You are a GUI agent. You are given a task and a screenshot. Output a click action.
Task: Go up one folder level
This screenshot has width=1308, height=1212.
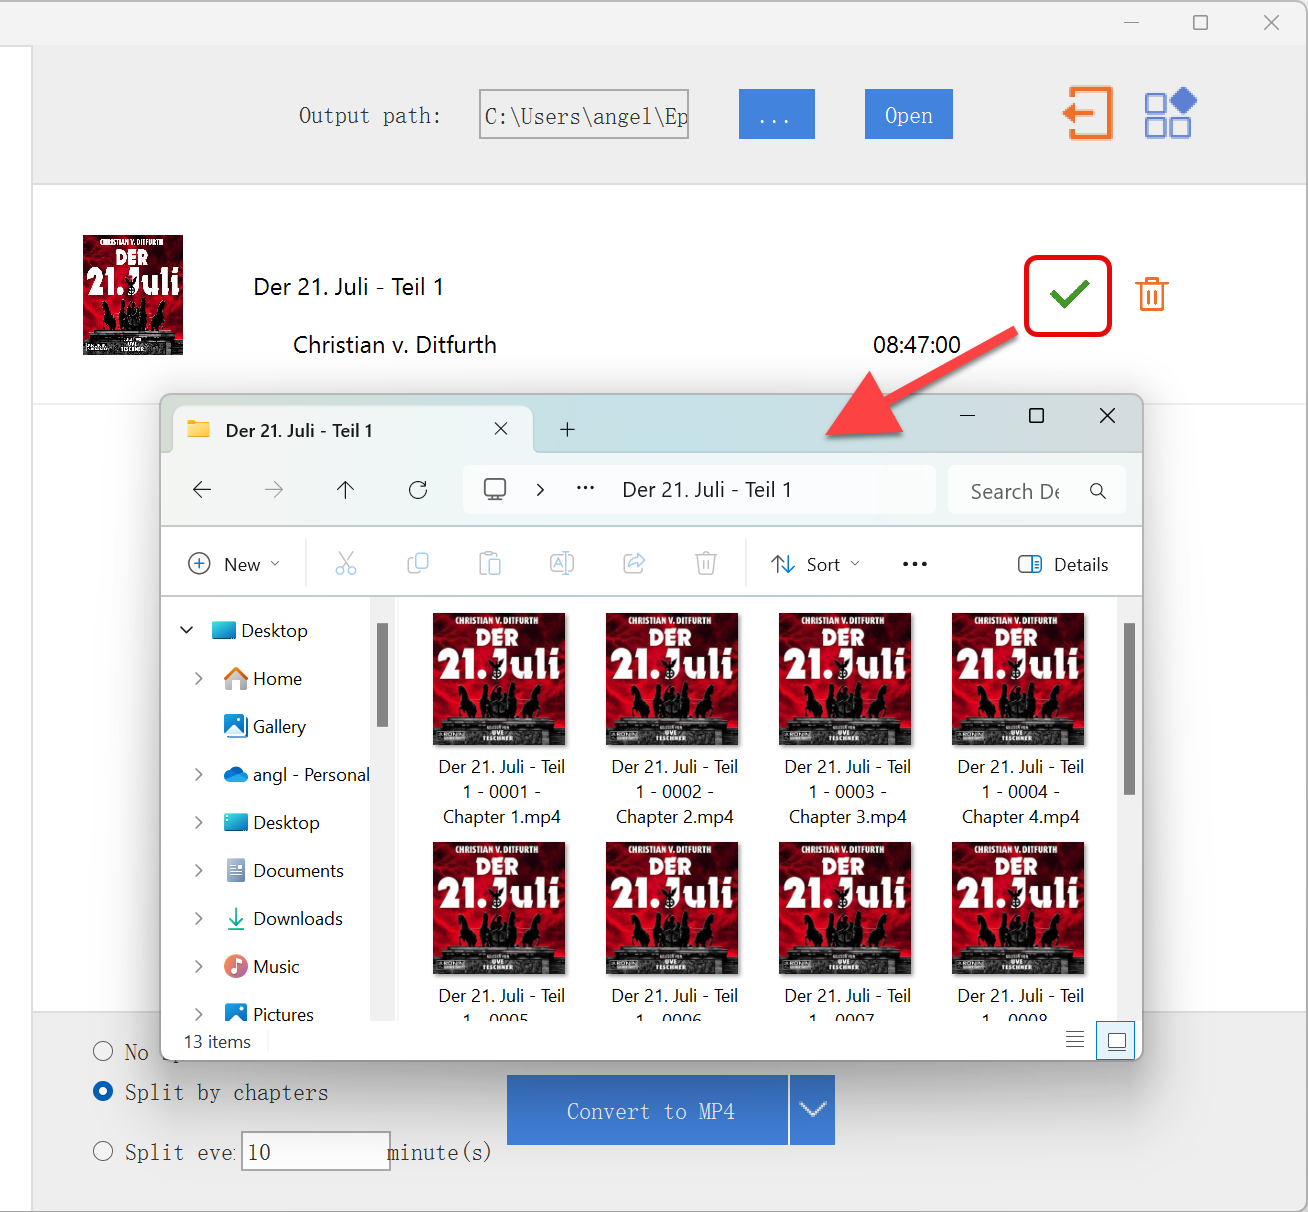click(345, 490)
